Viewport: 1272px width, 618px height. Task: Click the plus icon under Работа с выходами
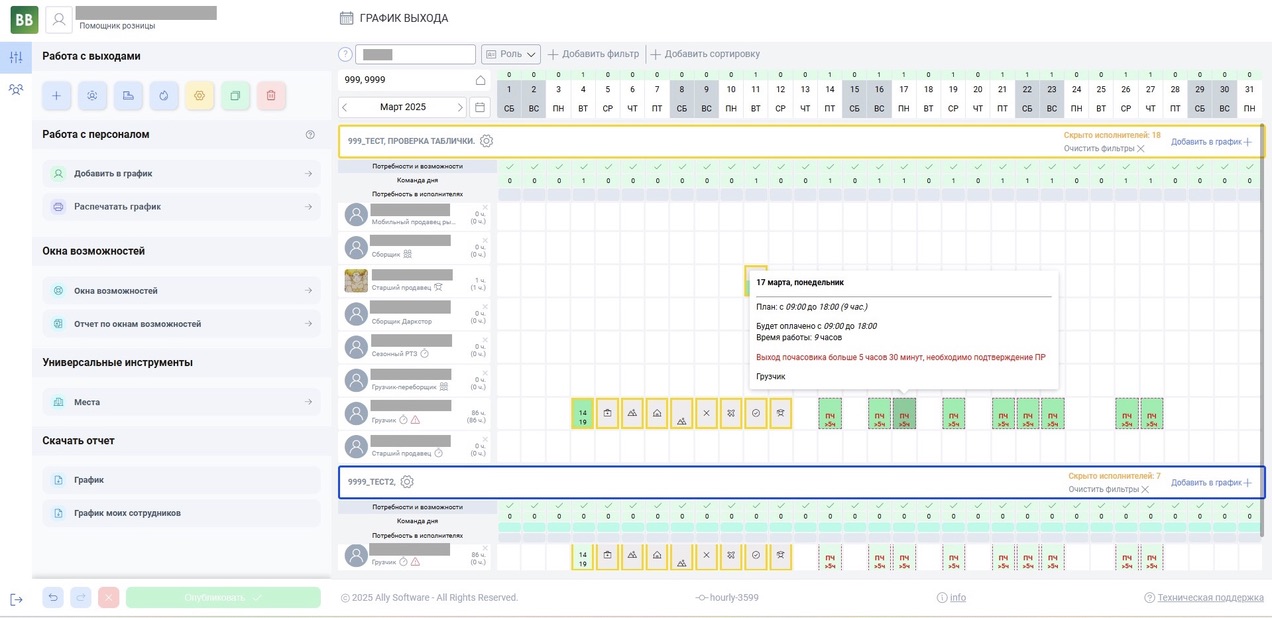tap(56, 96)
